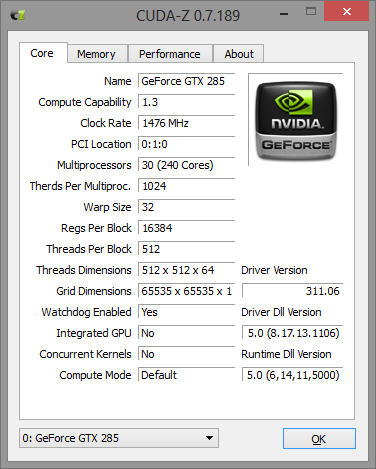
Task: Click the Driver Version field 311.06
Action: tap(292, 291)
